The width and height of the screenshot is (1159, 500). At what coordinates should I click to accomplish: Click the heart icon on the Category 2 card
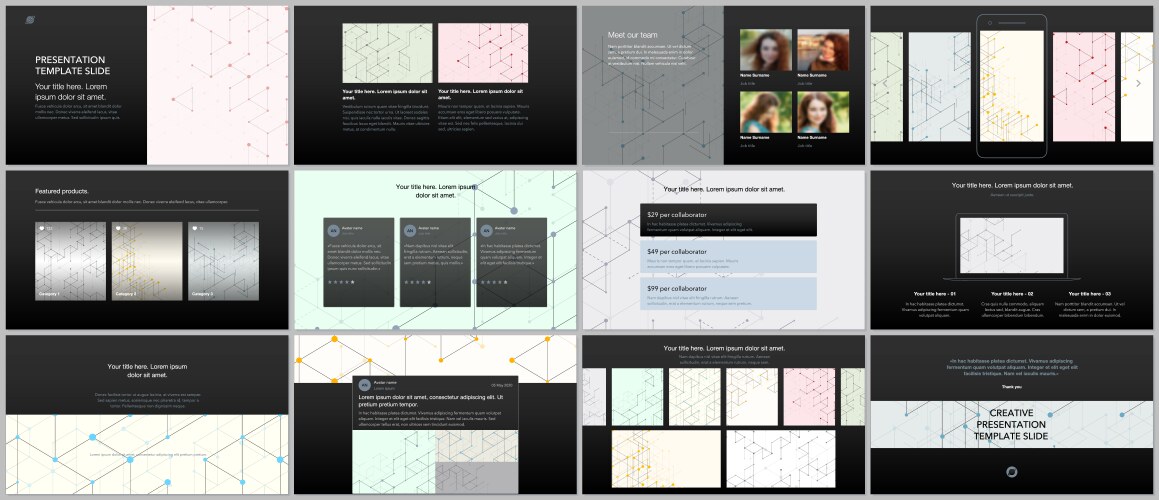click(x=118, y=229)
